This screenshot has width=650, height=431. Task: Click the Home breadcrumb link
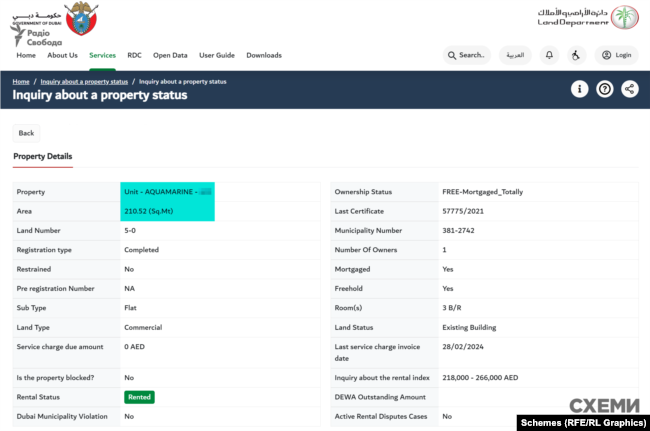(21, 80)
